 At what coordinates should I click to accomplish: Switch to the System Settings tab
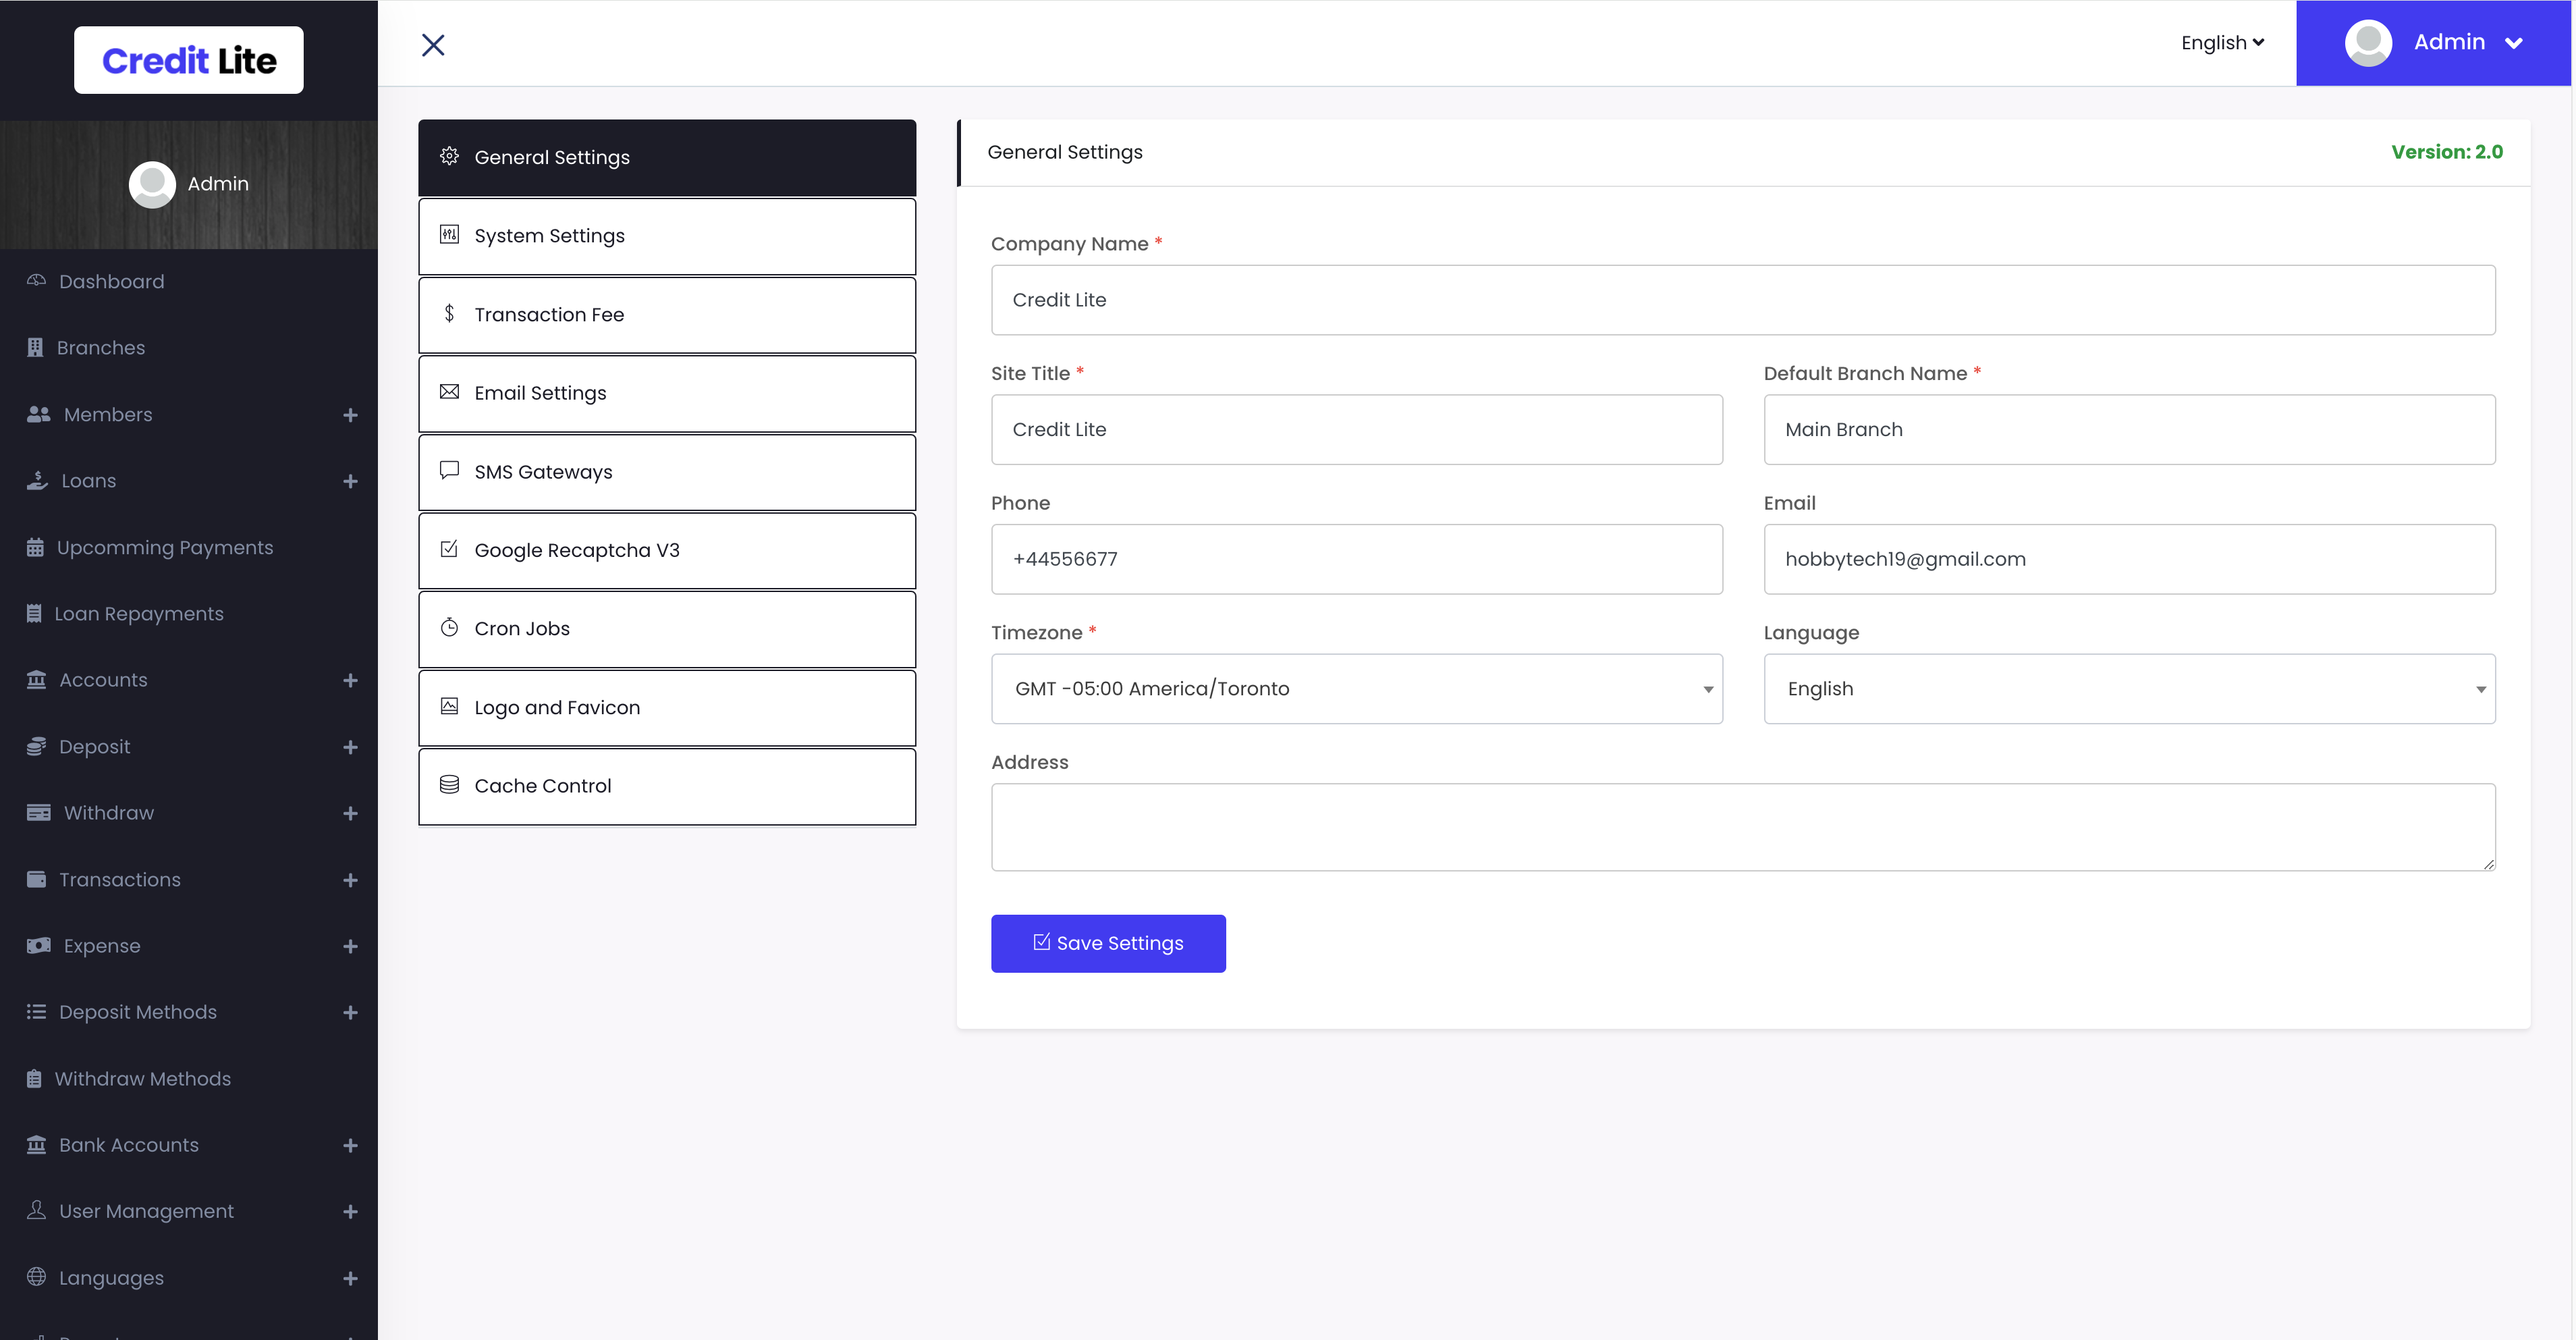click(x=667, y=236)
